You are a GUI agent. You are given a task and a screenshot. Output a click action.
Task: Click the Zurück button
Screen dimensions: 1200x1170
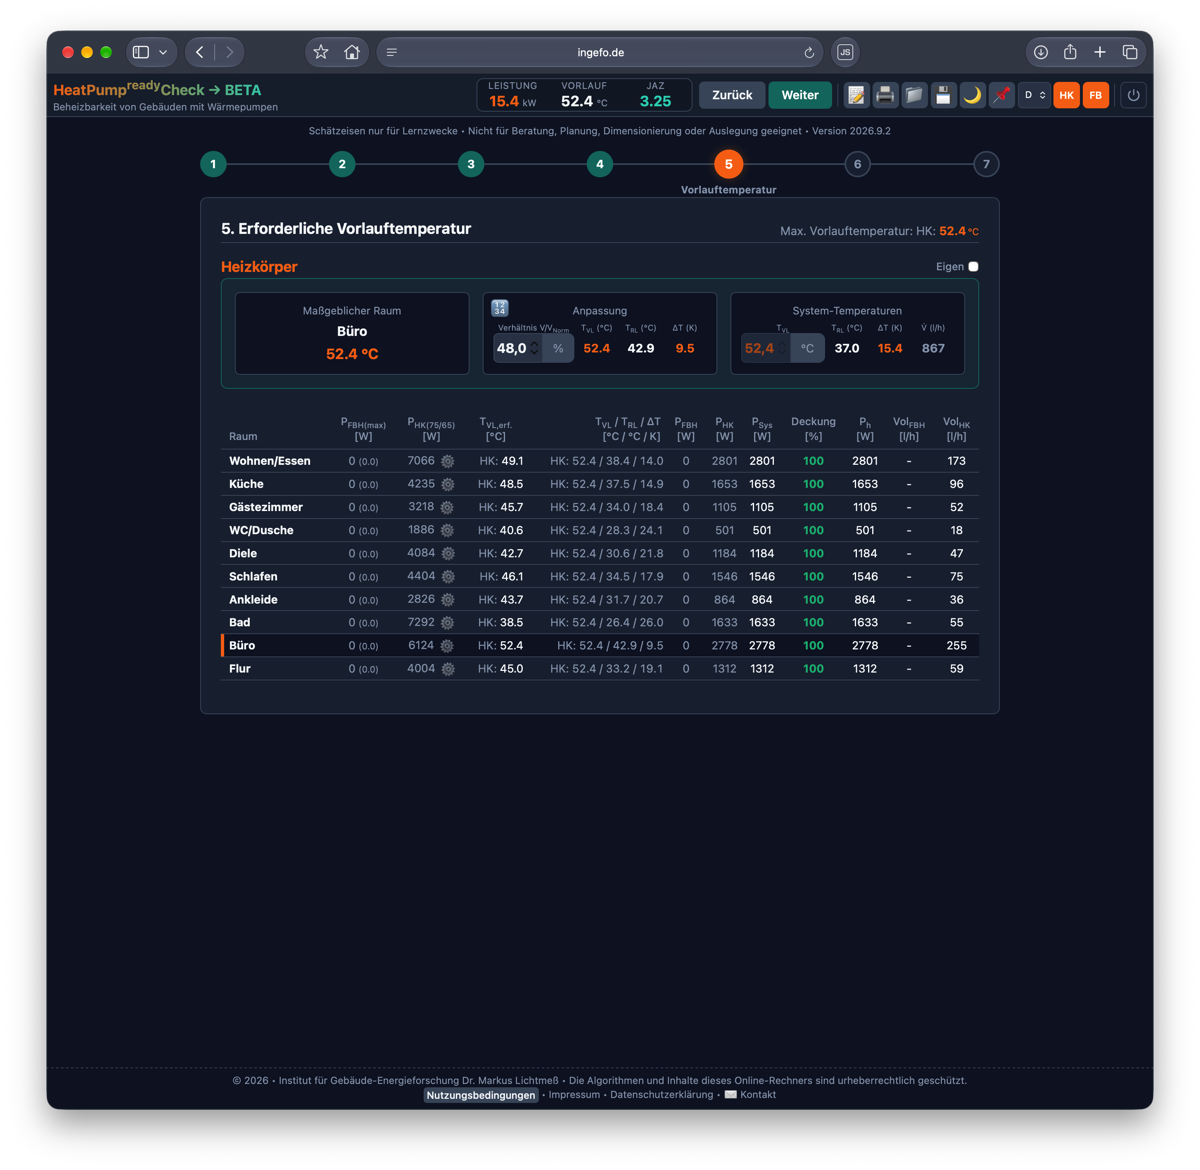732,95
